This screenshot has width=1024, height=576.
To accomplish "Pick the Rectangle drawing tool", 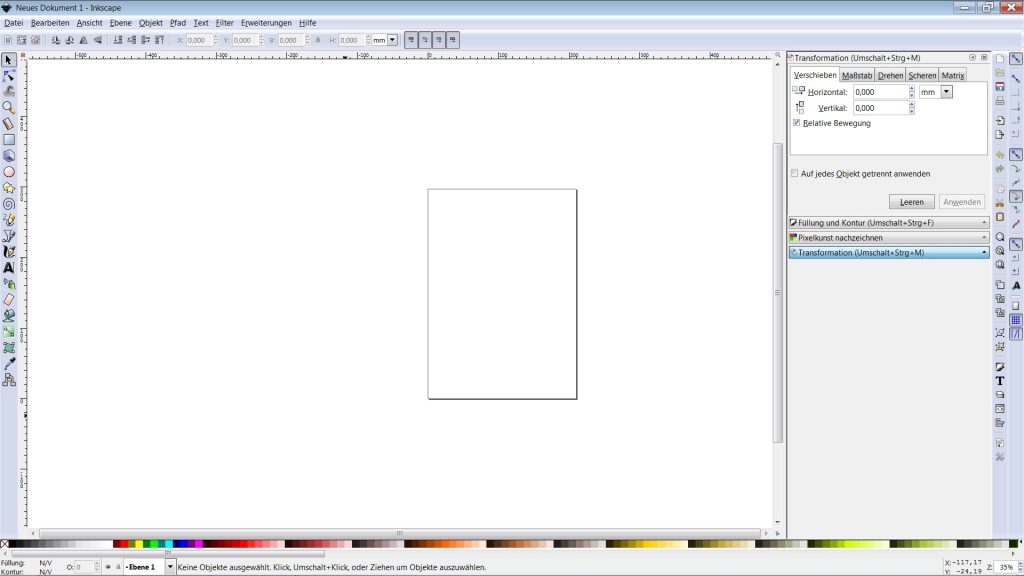I will (x=9, y=140).
